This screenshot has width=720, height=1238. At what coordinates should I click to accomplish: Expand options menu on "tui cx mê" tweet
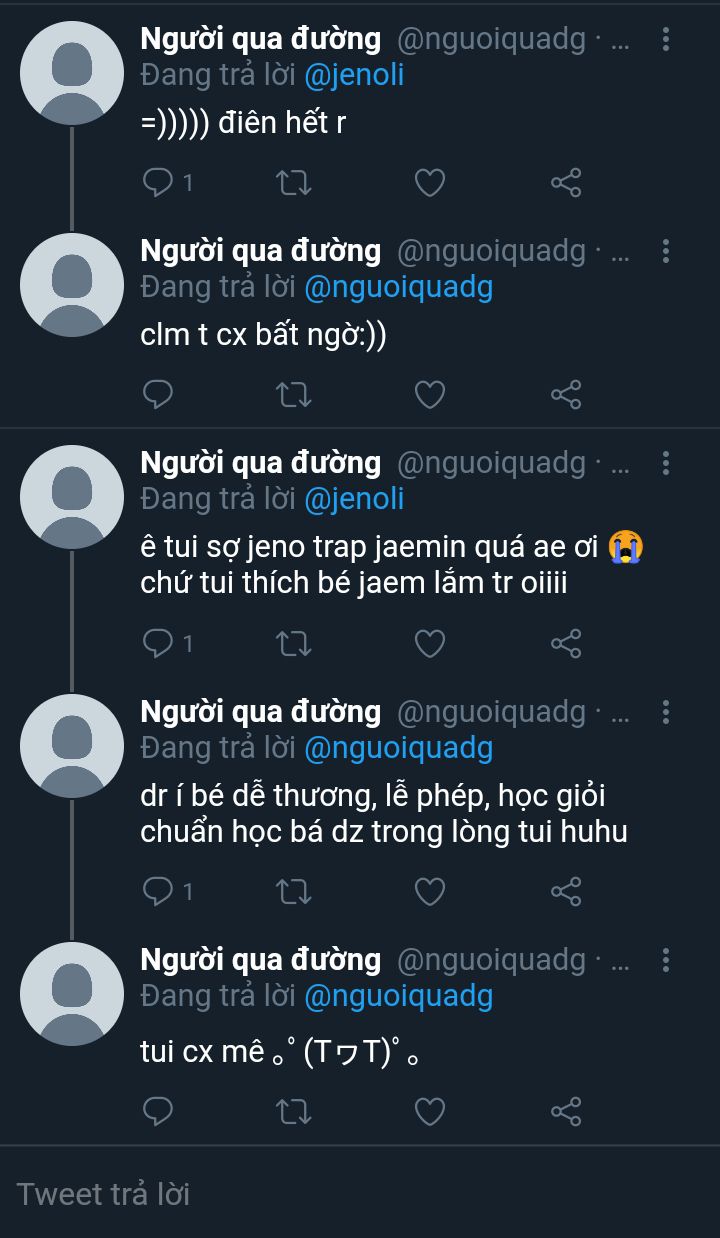pos(666,961)
